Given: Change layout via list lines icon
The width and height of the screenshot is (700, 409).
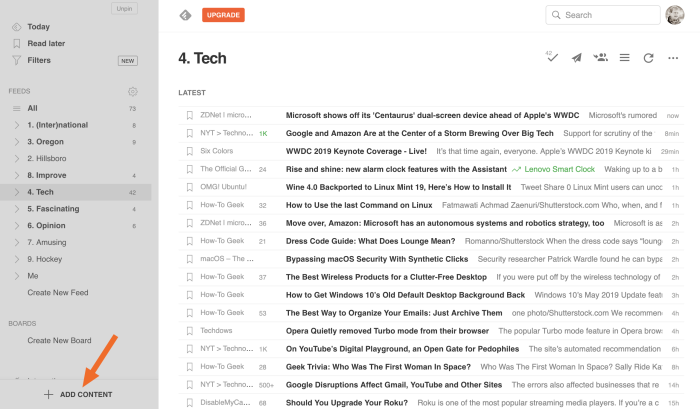Looking at the screenshot, I should coord(625,58).
